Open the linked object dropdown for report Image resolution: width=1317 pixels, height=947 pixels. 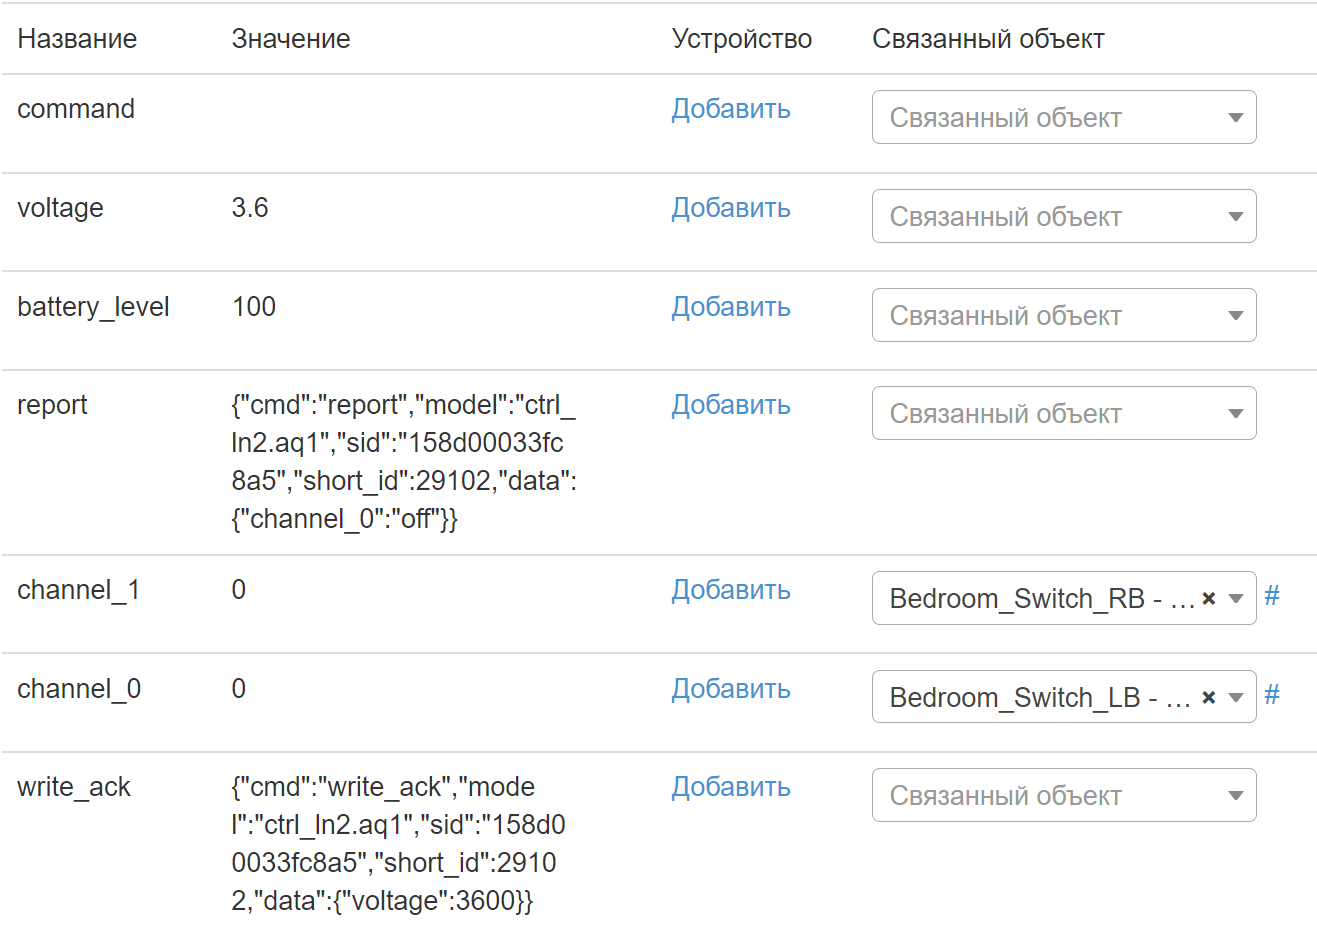coord(1063,414)
